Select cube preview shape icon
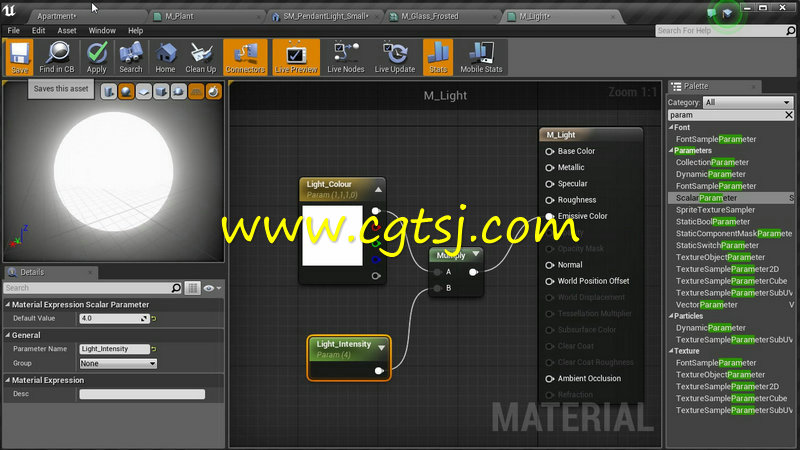 [x=161, y=92]
